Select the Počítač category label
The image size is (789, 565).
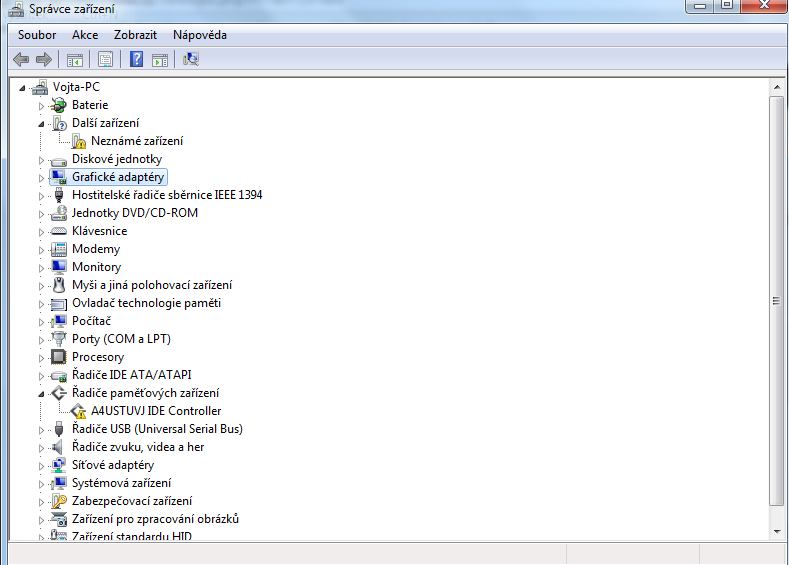coord(91,321)
